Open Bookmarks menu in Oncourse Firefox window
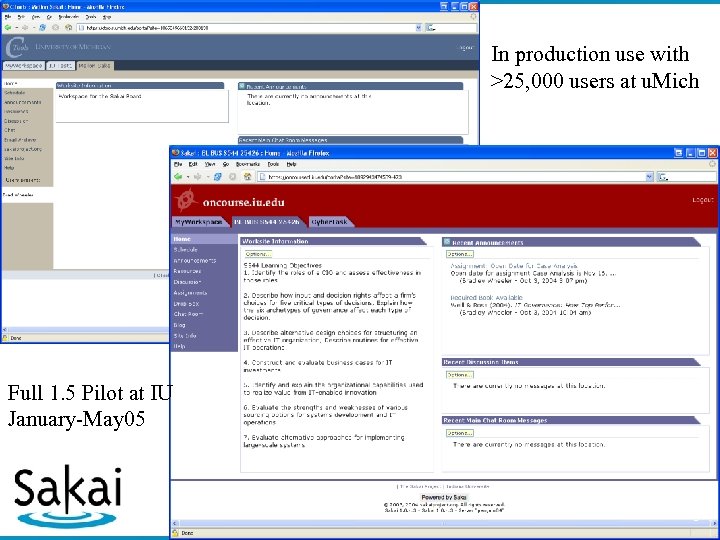The height and width of the screenshot is (540, 720). click(x=248, y=164)
